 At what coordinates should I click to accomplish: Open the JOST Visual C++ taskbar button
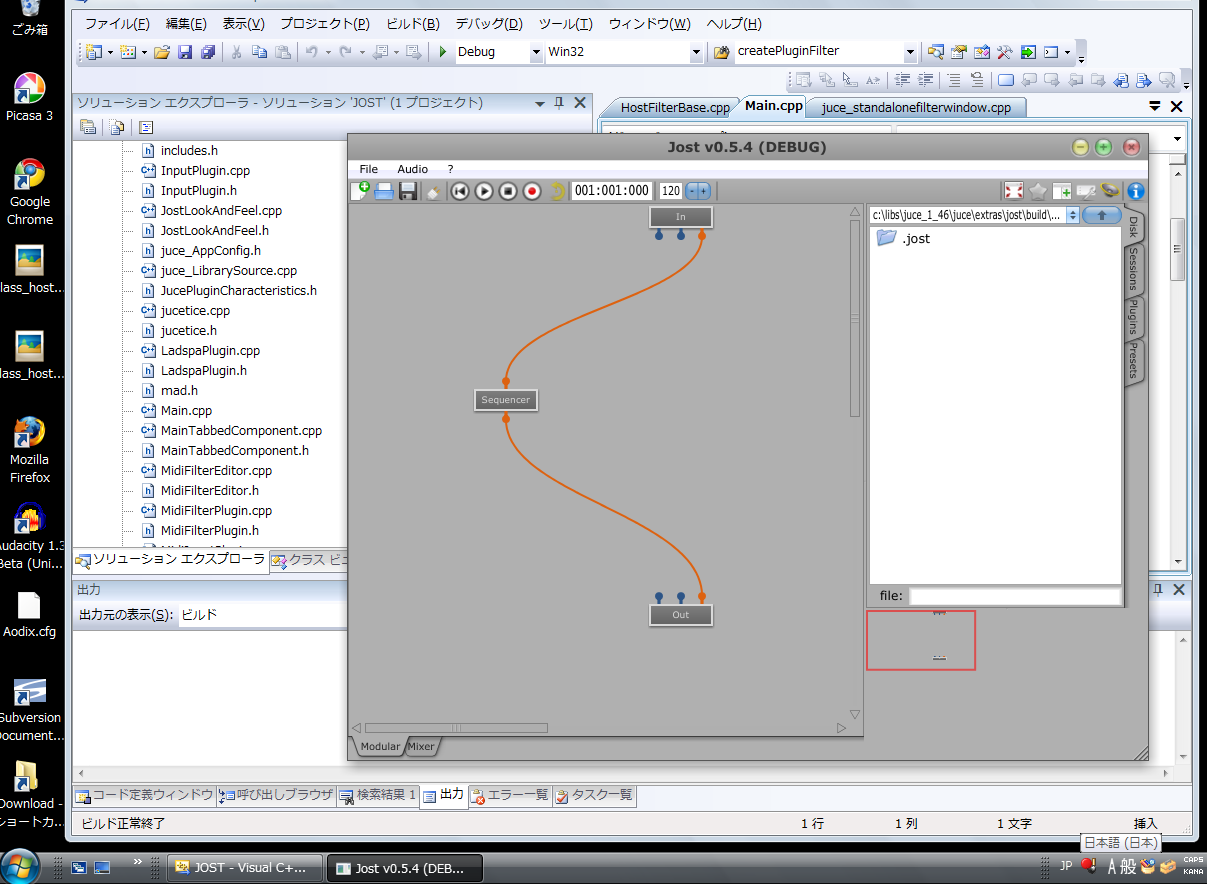pos(246,868)
